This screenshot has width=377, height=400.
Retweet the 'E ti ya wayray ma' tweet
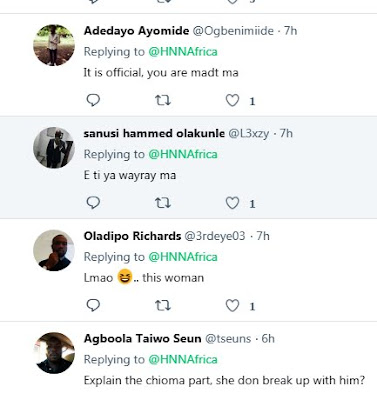pos(163,203)
